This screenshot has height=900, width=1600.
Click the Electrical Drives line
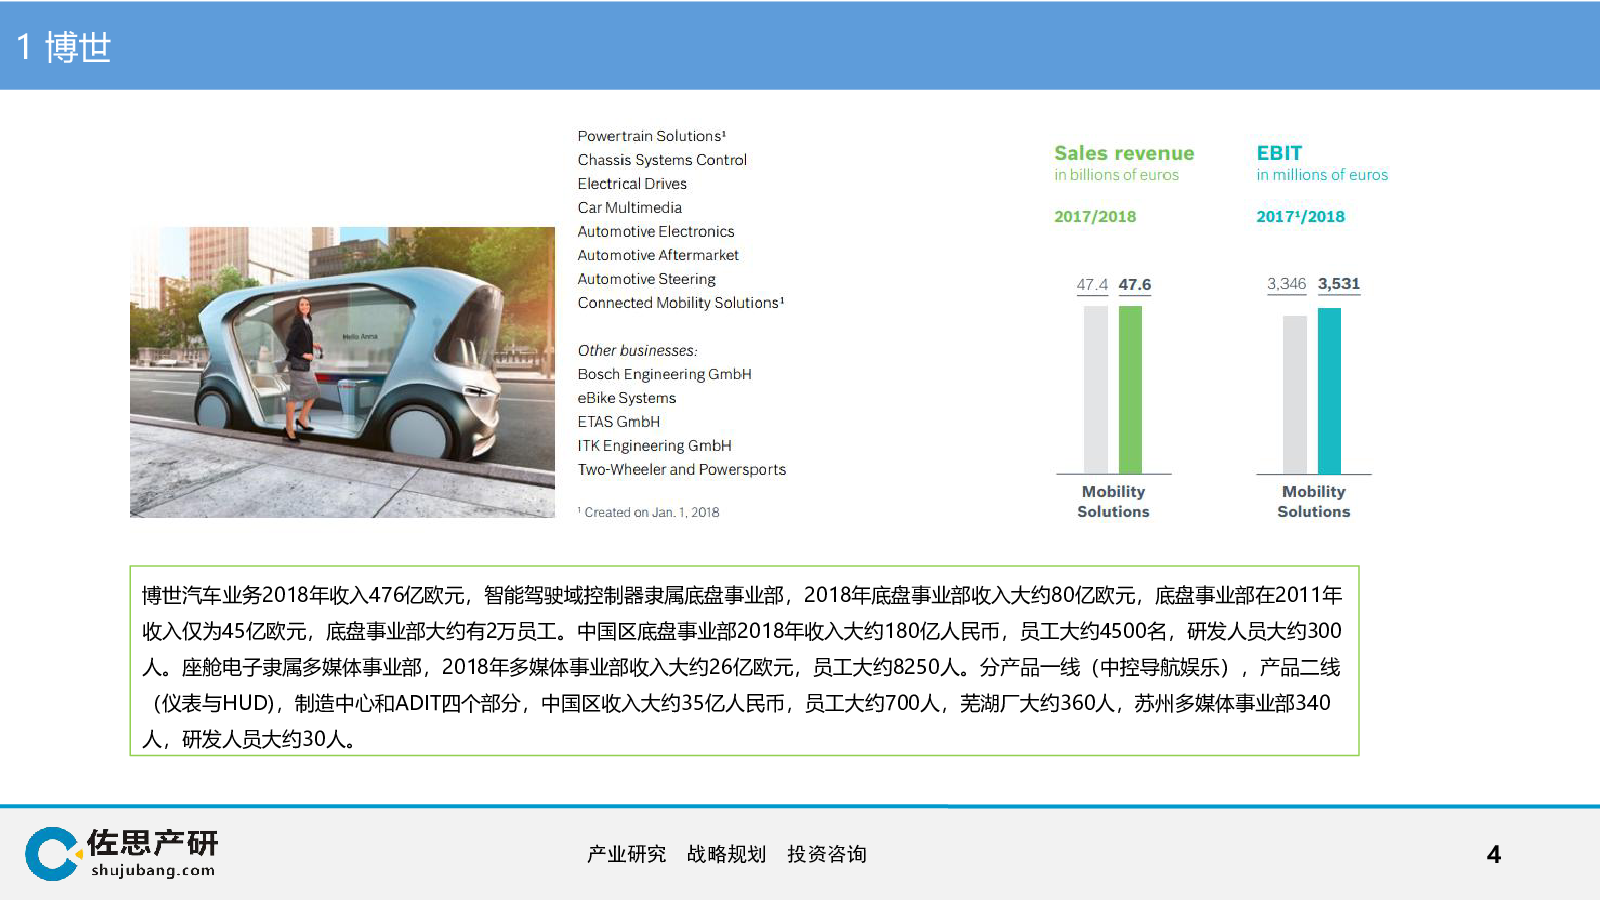pyautogui.click(x=632, y=184)
